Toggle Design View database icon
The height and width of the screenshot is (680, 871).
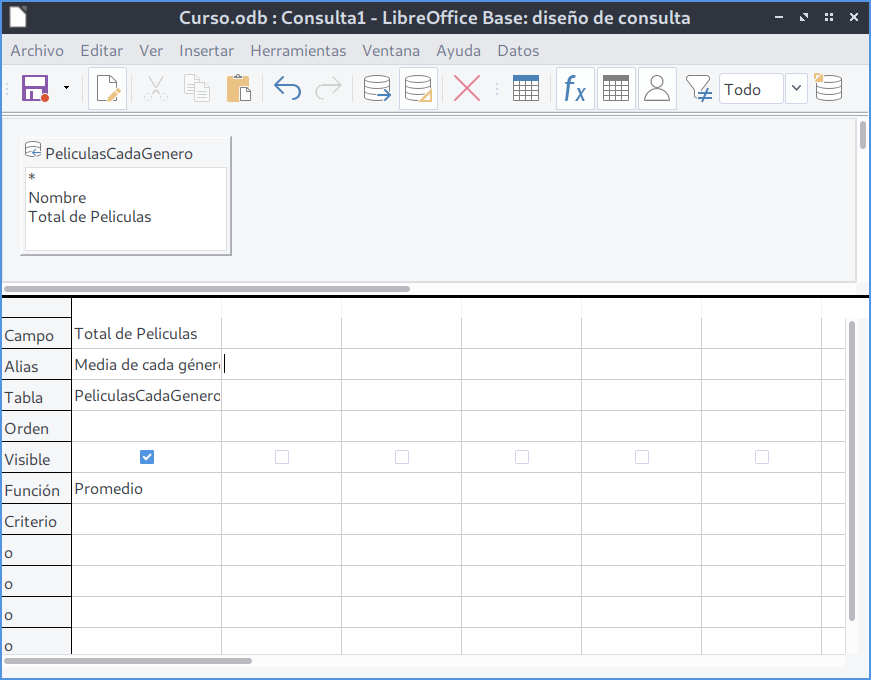(x=418, y=88)
